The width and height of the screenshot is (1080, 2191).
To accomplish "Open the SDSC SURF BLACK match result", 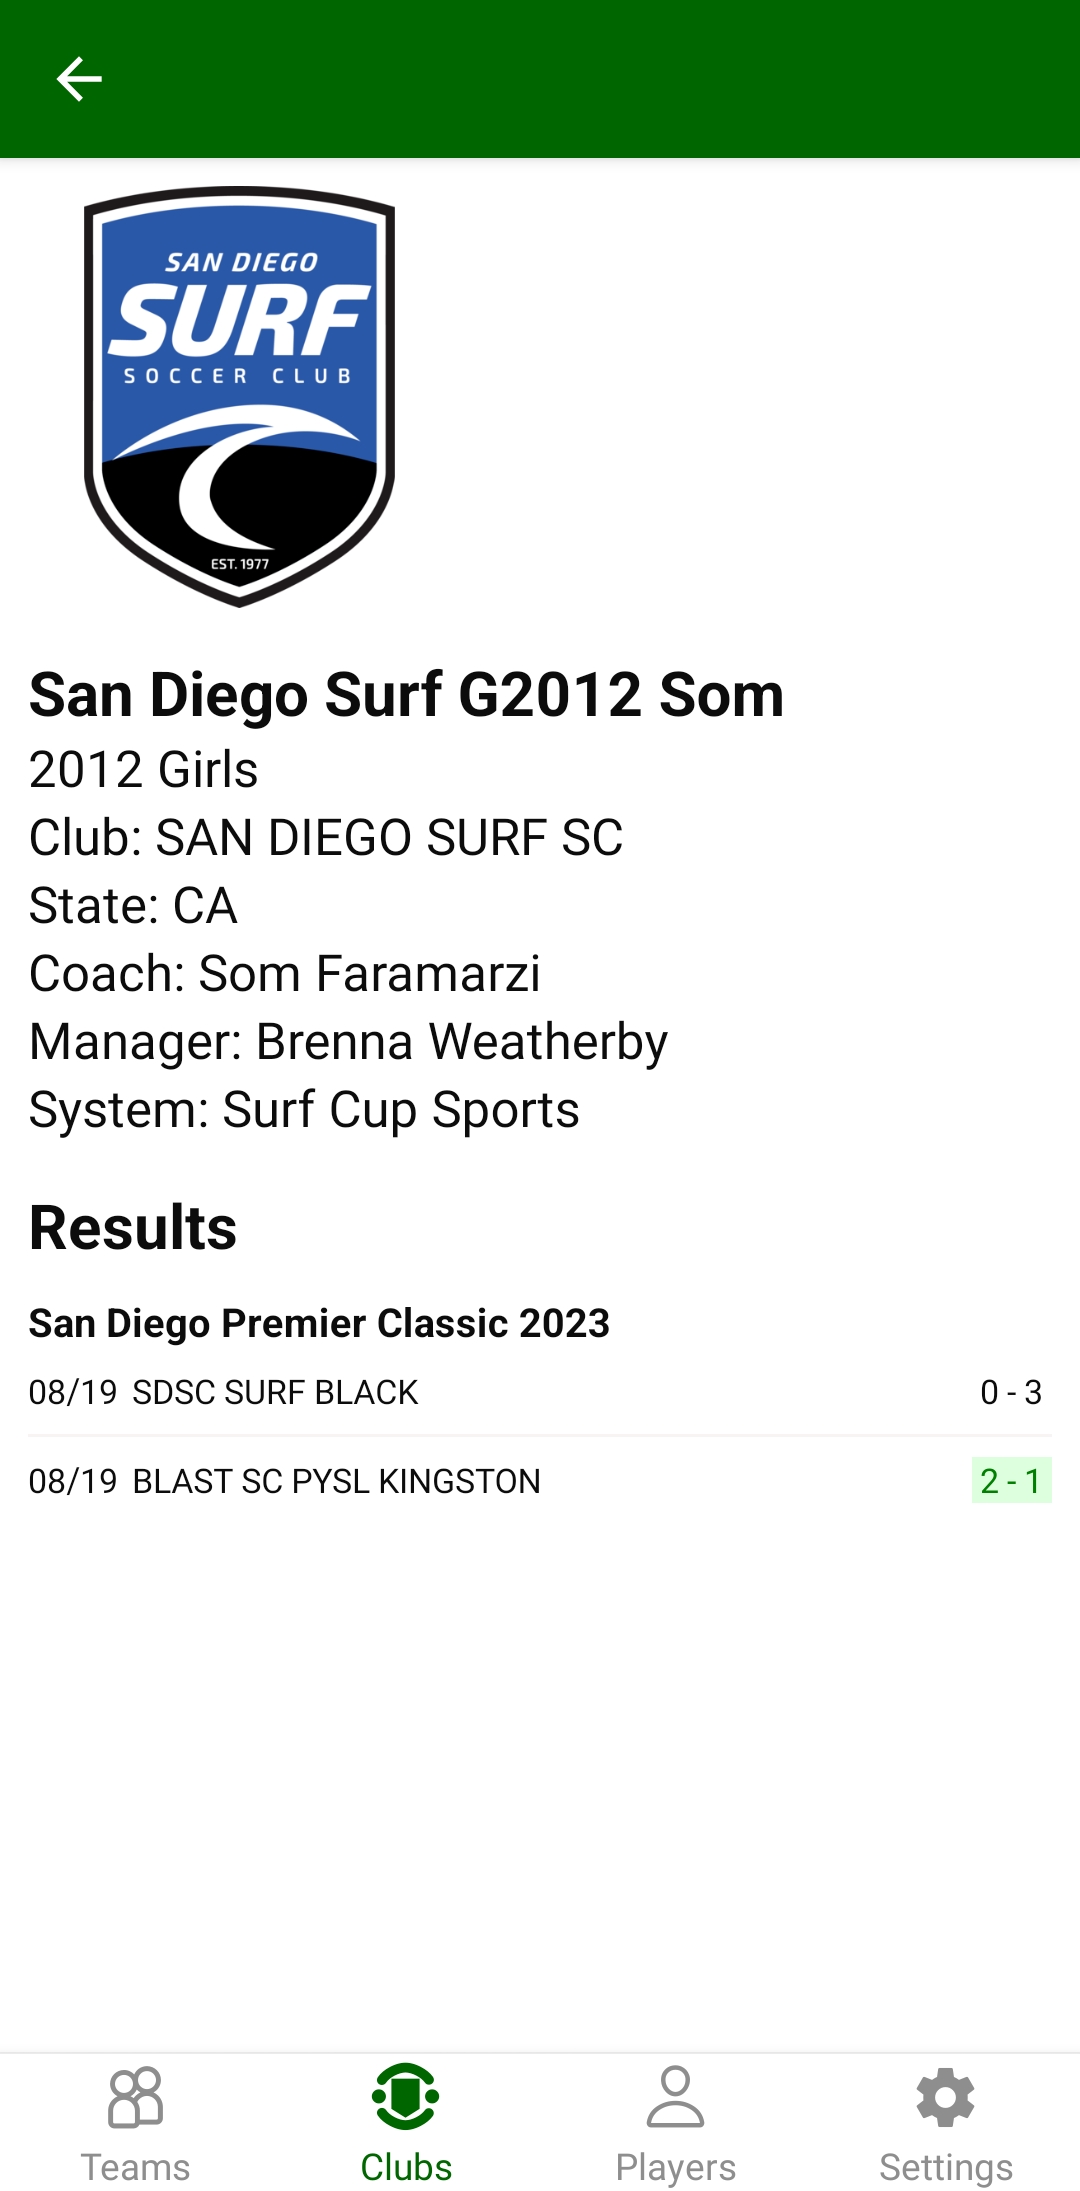I will [x=275, y=1392].
